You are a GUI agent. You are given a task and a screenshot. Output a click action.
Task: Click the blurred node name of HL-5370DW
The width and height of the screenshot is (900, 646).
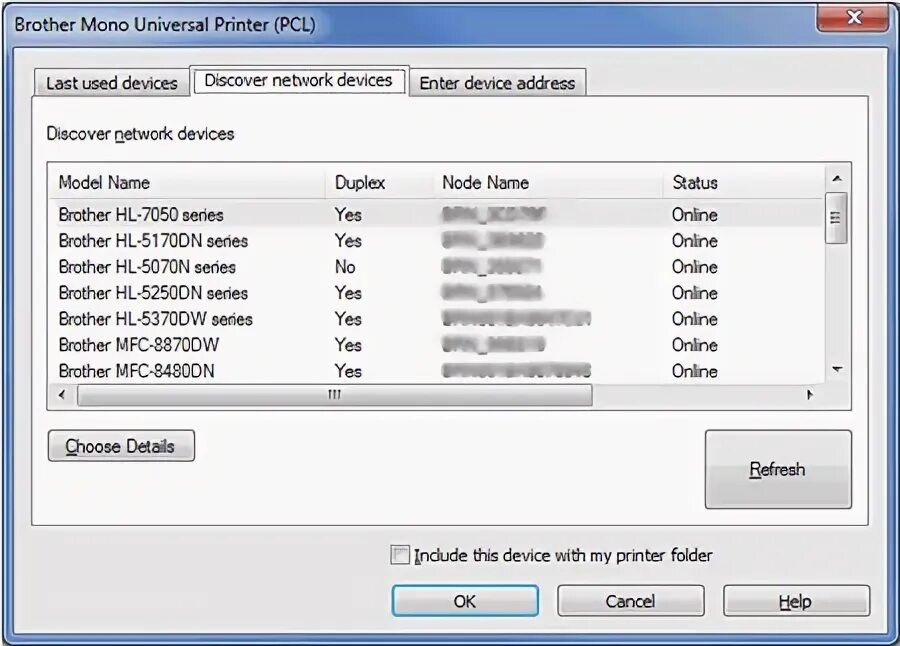[x=516, y=319]
